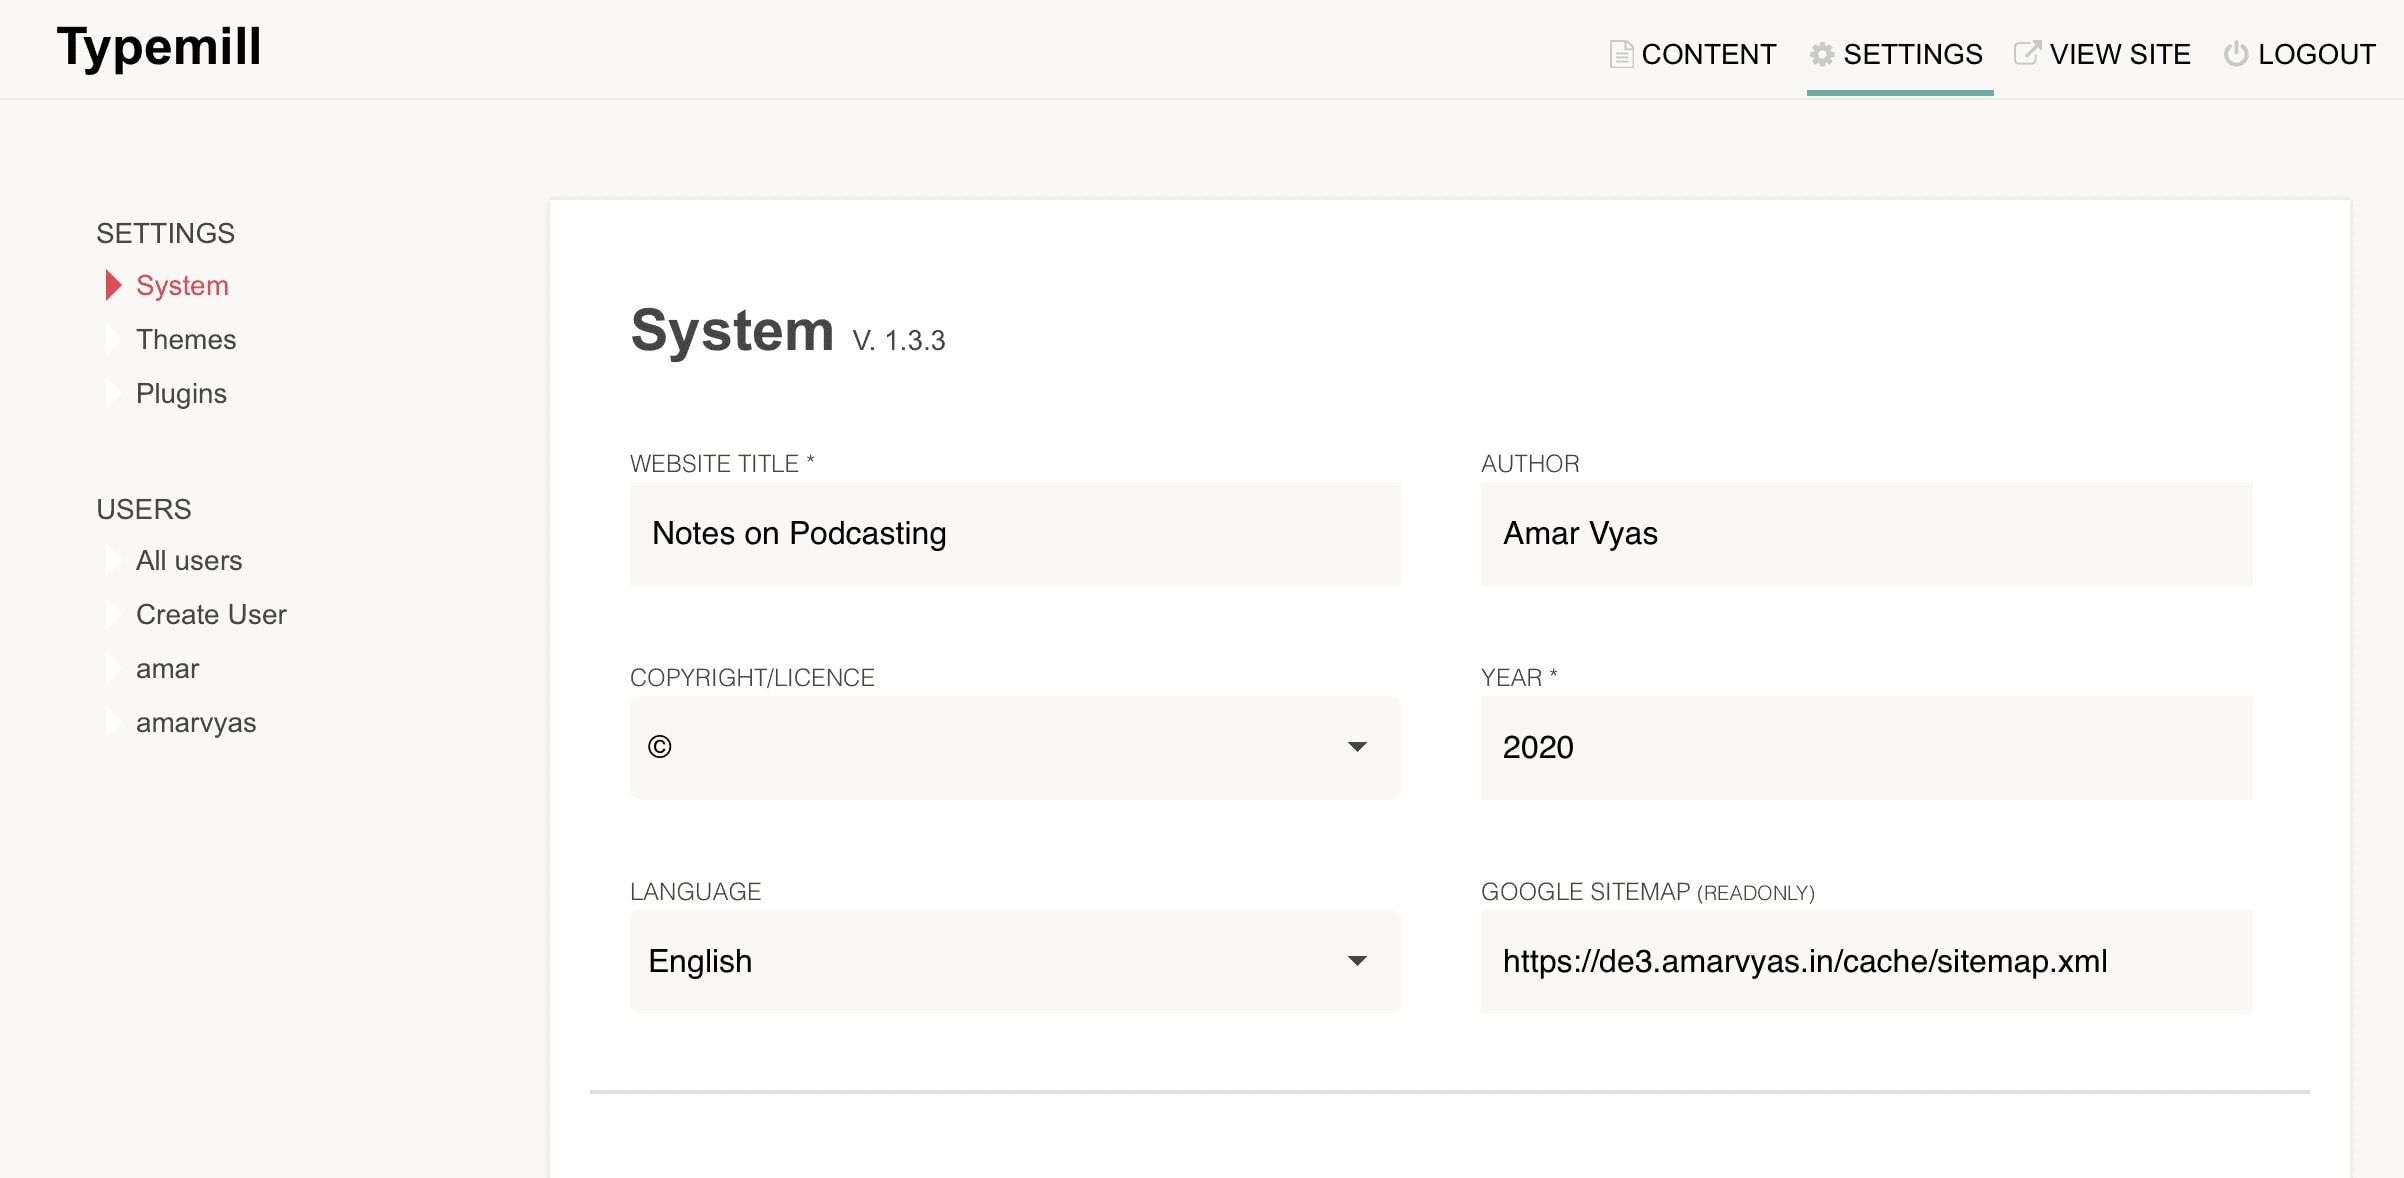The image size is (2404, 1178).
Task: Click the USERS section heading
Action: point(144,509)
